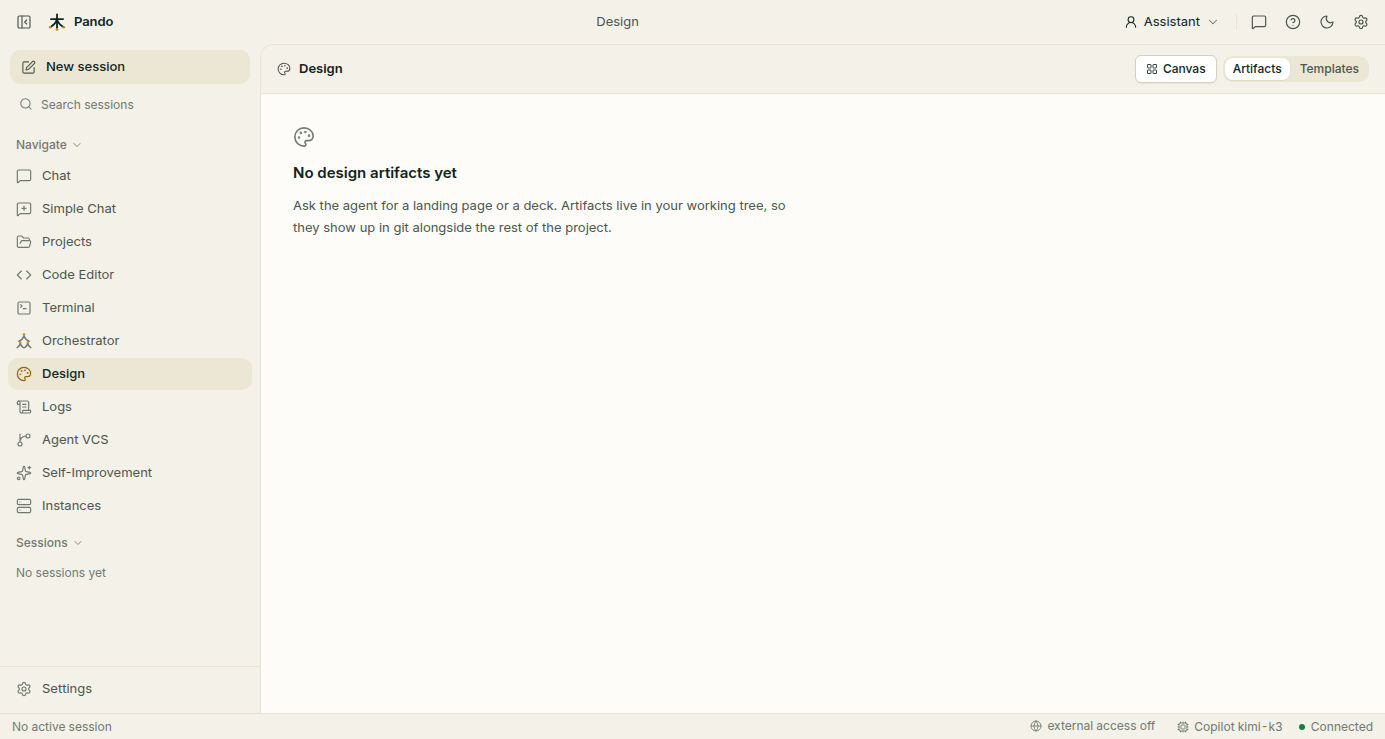Collapse the Navigate section
This screenshot has height=739, width=1385.
[x=48, y=145]
